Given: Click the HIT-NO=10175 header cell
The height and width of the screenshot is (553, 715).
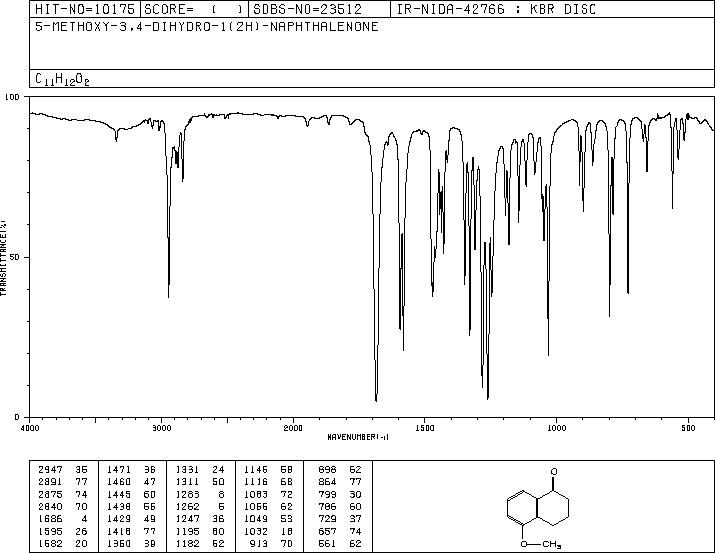Looking at the screenshot, I should [x=85, y=9].
